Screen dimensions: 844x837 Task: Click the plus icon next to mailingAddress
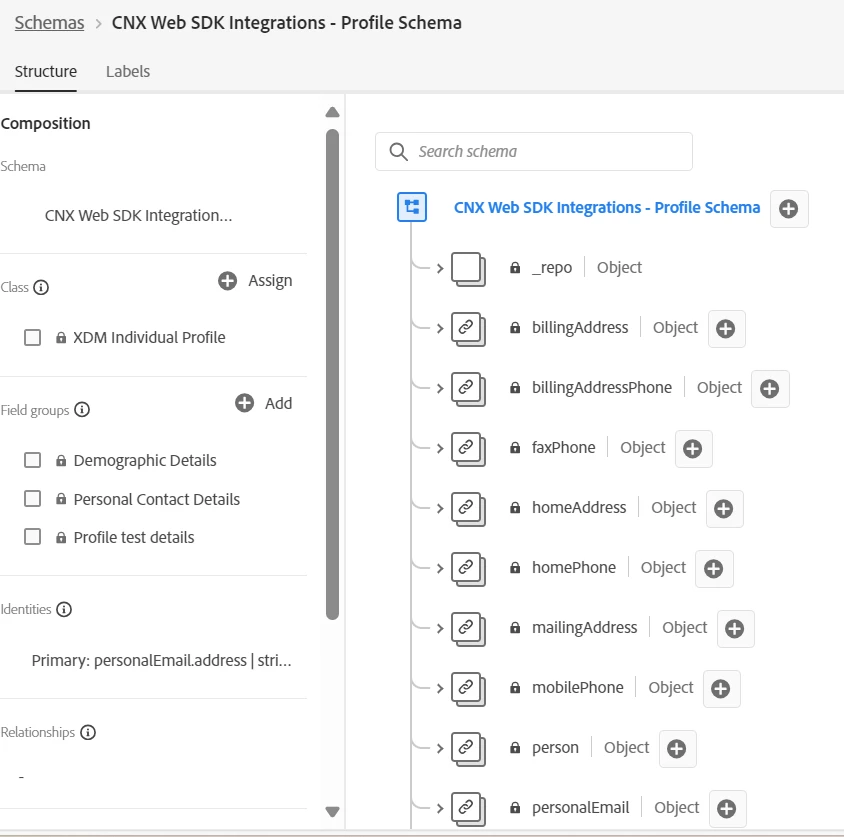735,629
